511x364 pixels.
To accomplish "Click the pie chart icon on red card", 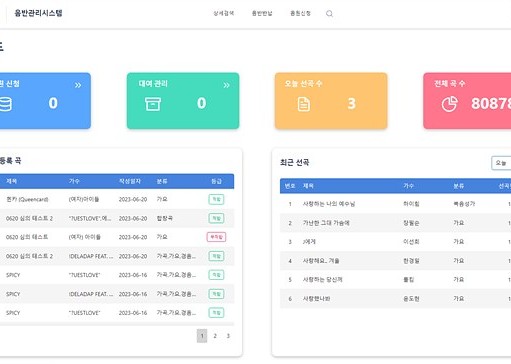I will click(x=449, y=104).
